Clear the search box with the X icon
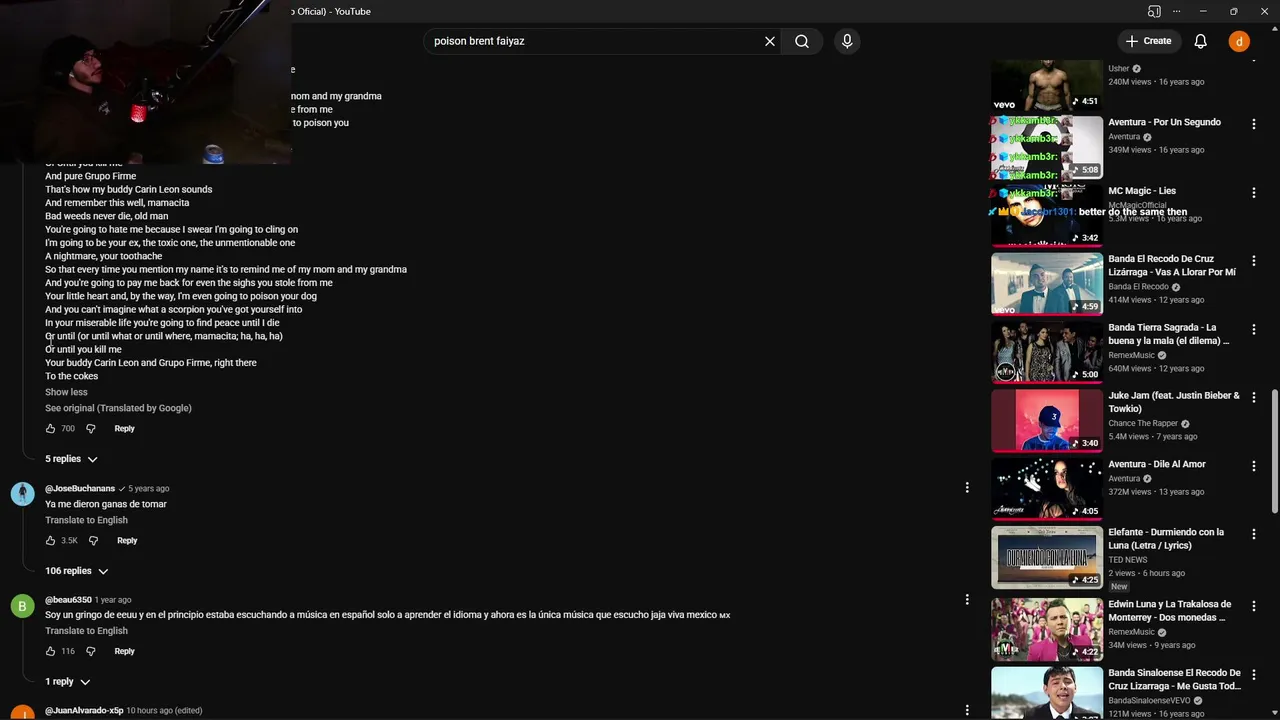The image size is (1280, 720). (x=770, y=41)
